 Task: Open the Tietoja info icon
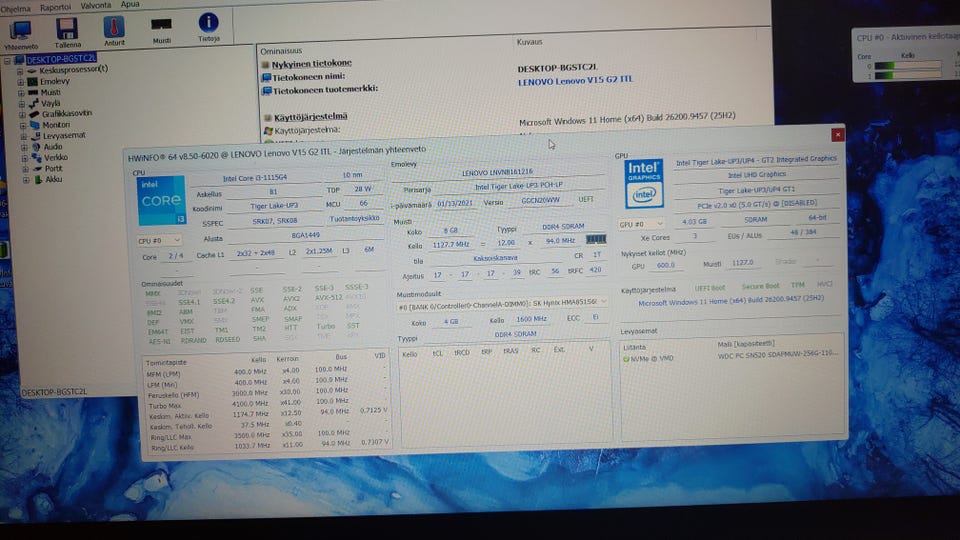[x=208, y=23]
